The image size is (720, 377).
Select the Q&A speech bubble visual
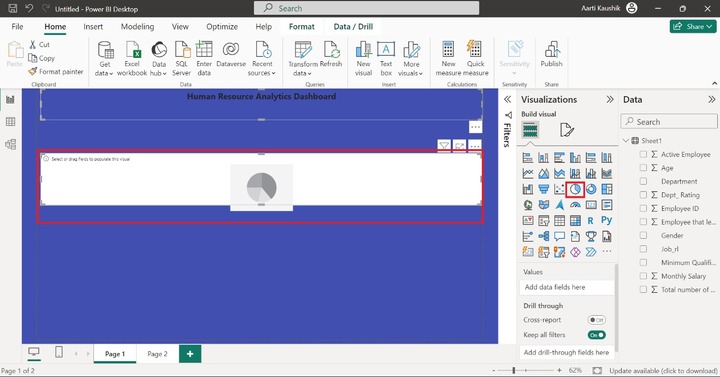point(559,236)
